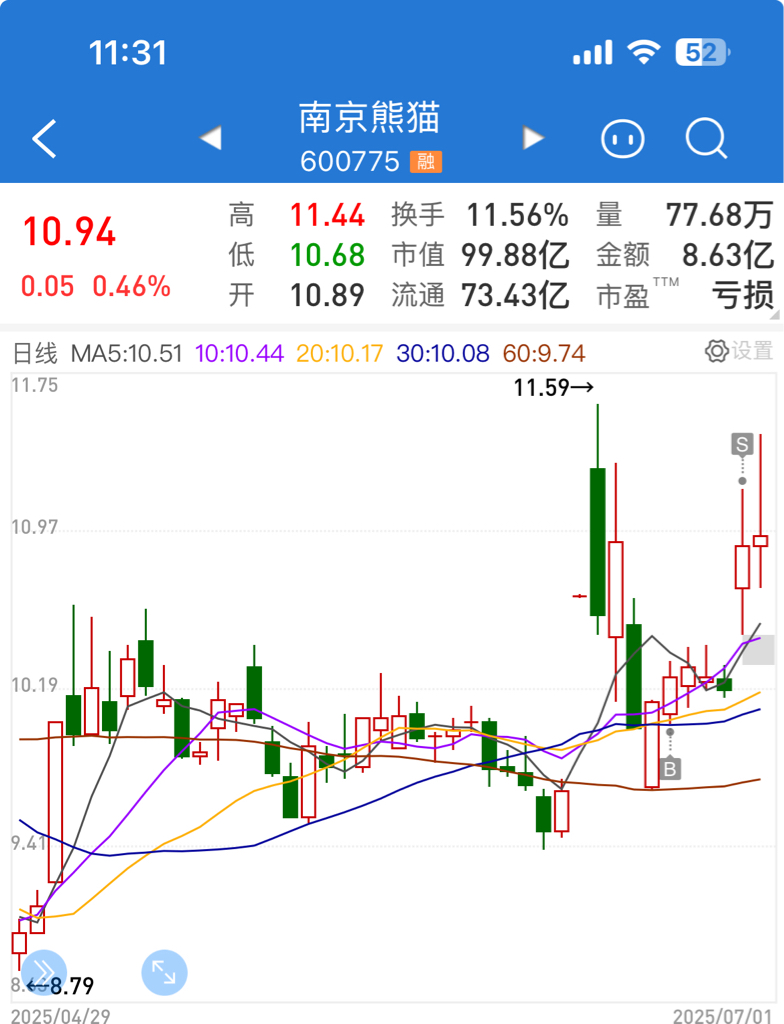Tap MA5:10.51 indicator label
Viewport: 784px width, 1024px height.
click(x=126, y=353)
